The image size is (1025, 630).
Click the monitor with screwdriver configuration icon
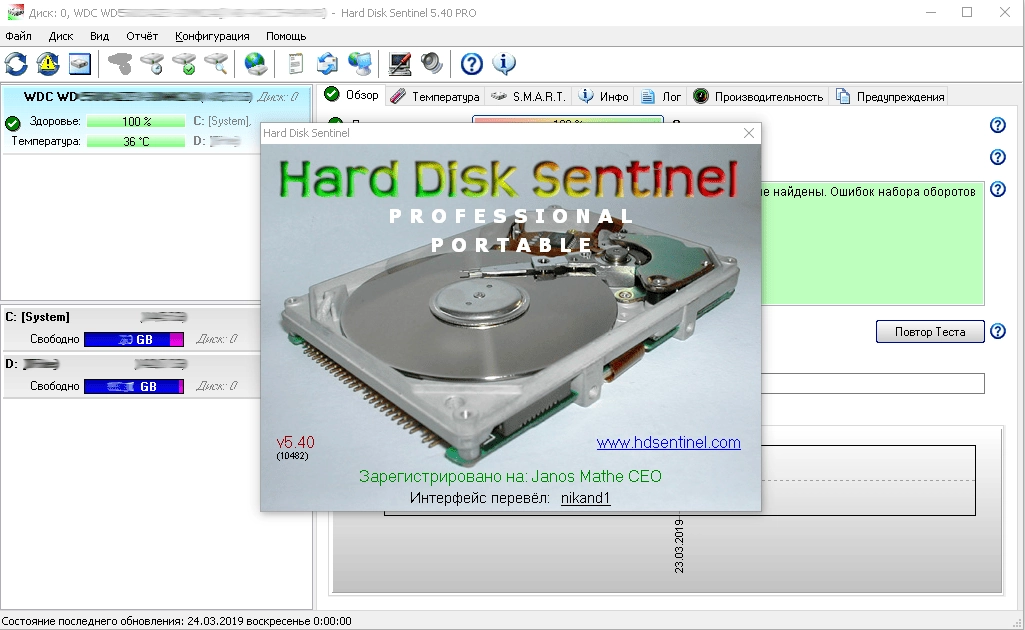tap(399, 64)
